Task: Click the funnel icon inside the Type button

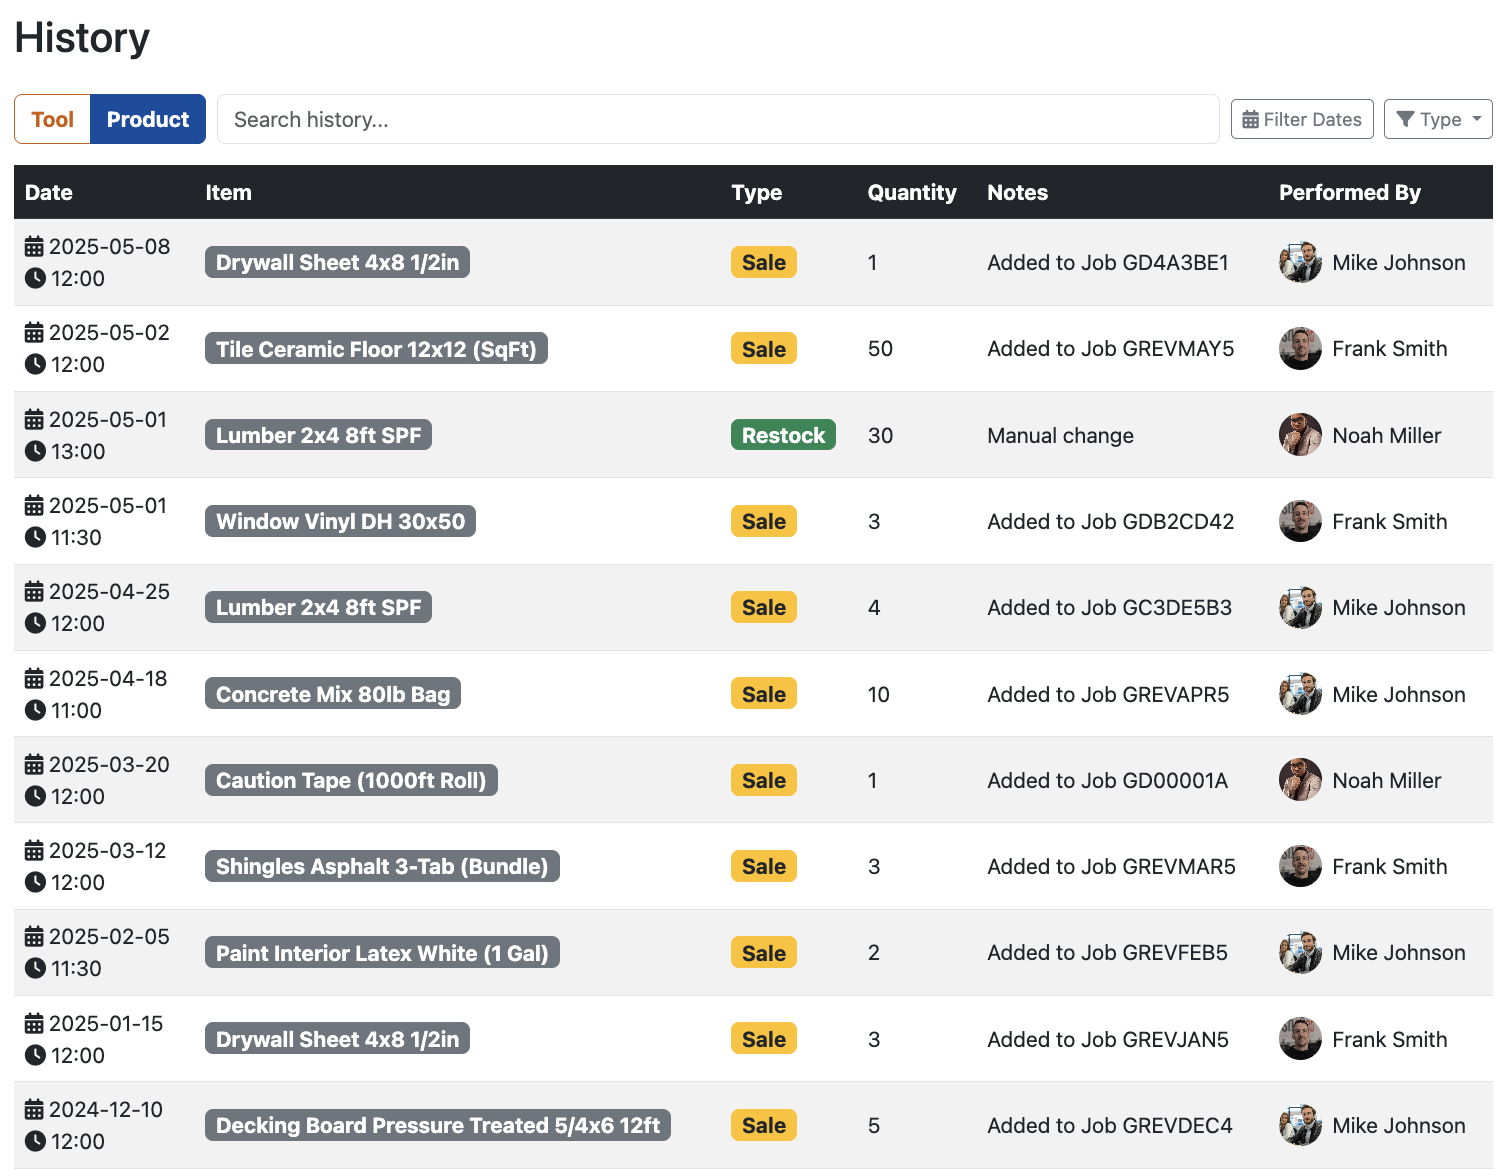Action: click(1408, 119)
